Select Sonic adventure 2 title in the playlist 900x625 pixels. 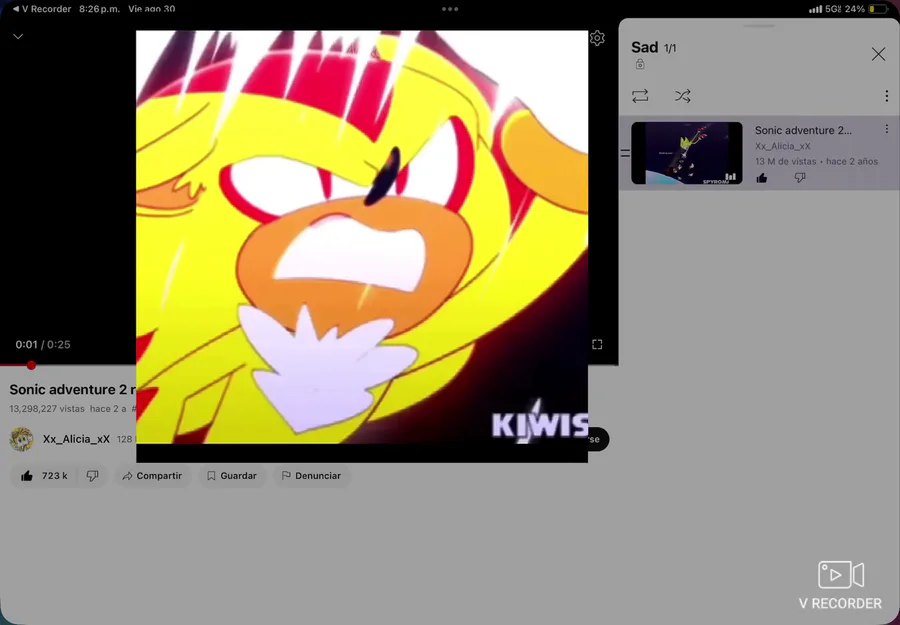803,130
